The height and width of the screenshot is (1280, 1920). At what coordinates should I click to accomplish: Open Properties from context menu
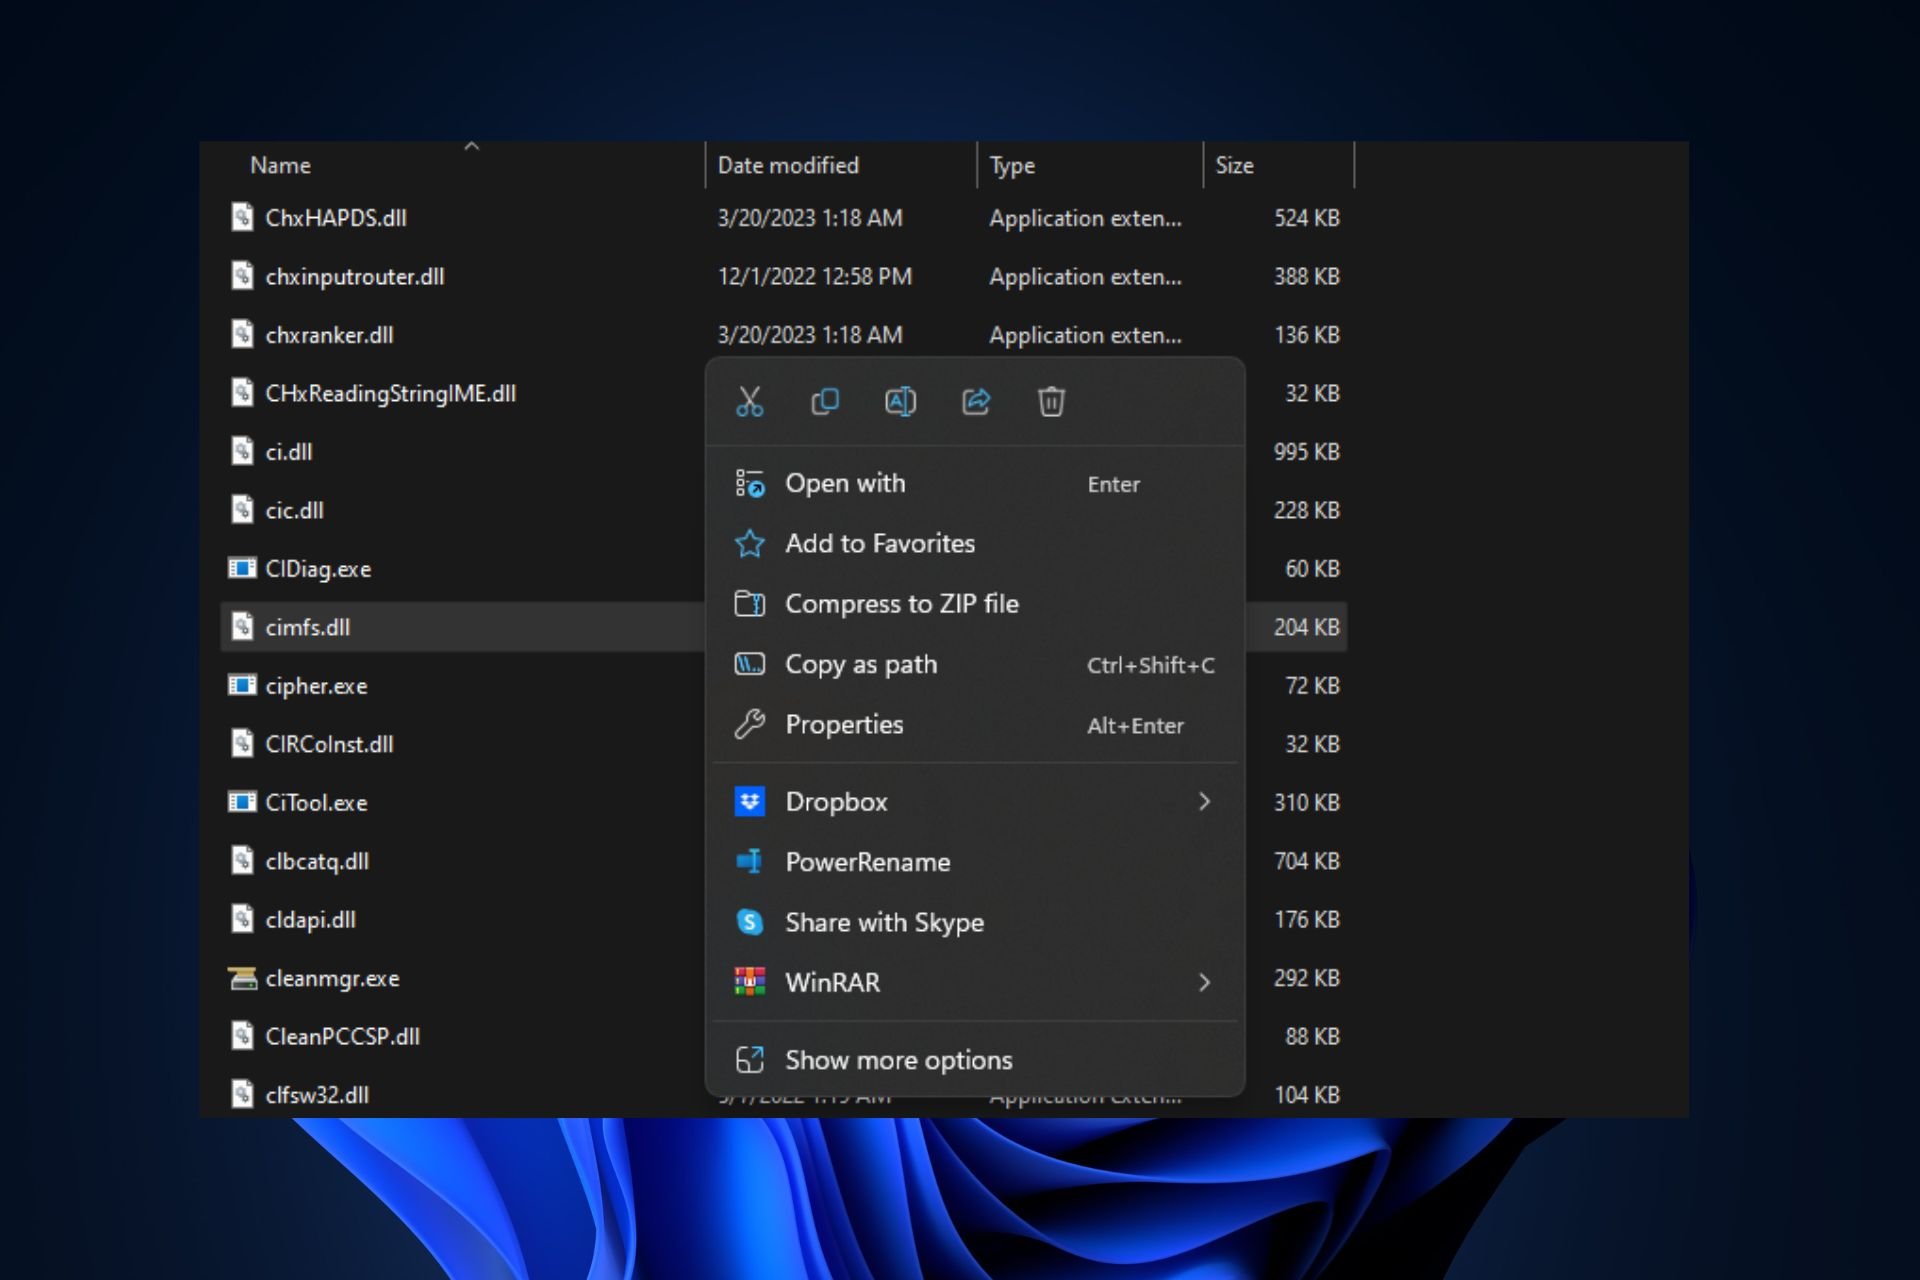(x=975, y=725)
